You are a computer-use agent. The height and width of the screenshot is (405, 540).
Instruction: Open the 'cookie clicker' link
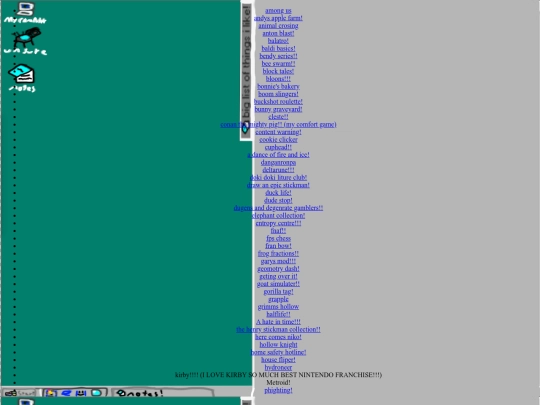(278, 139)
